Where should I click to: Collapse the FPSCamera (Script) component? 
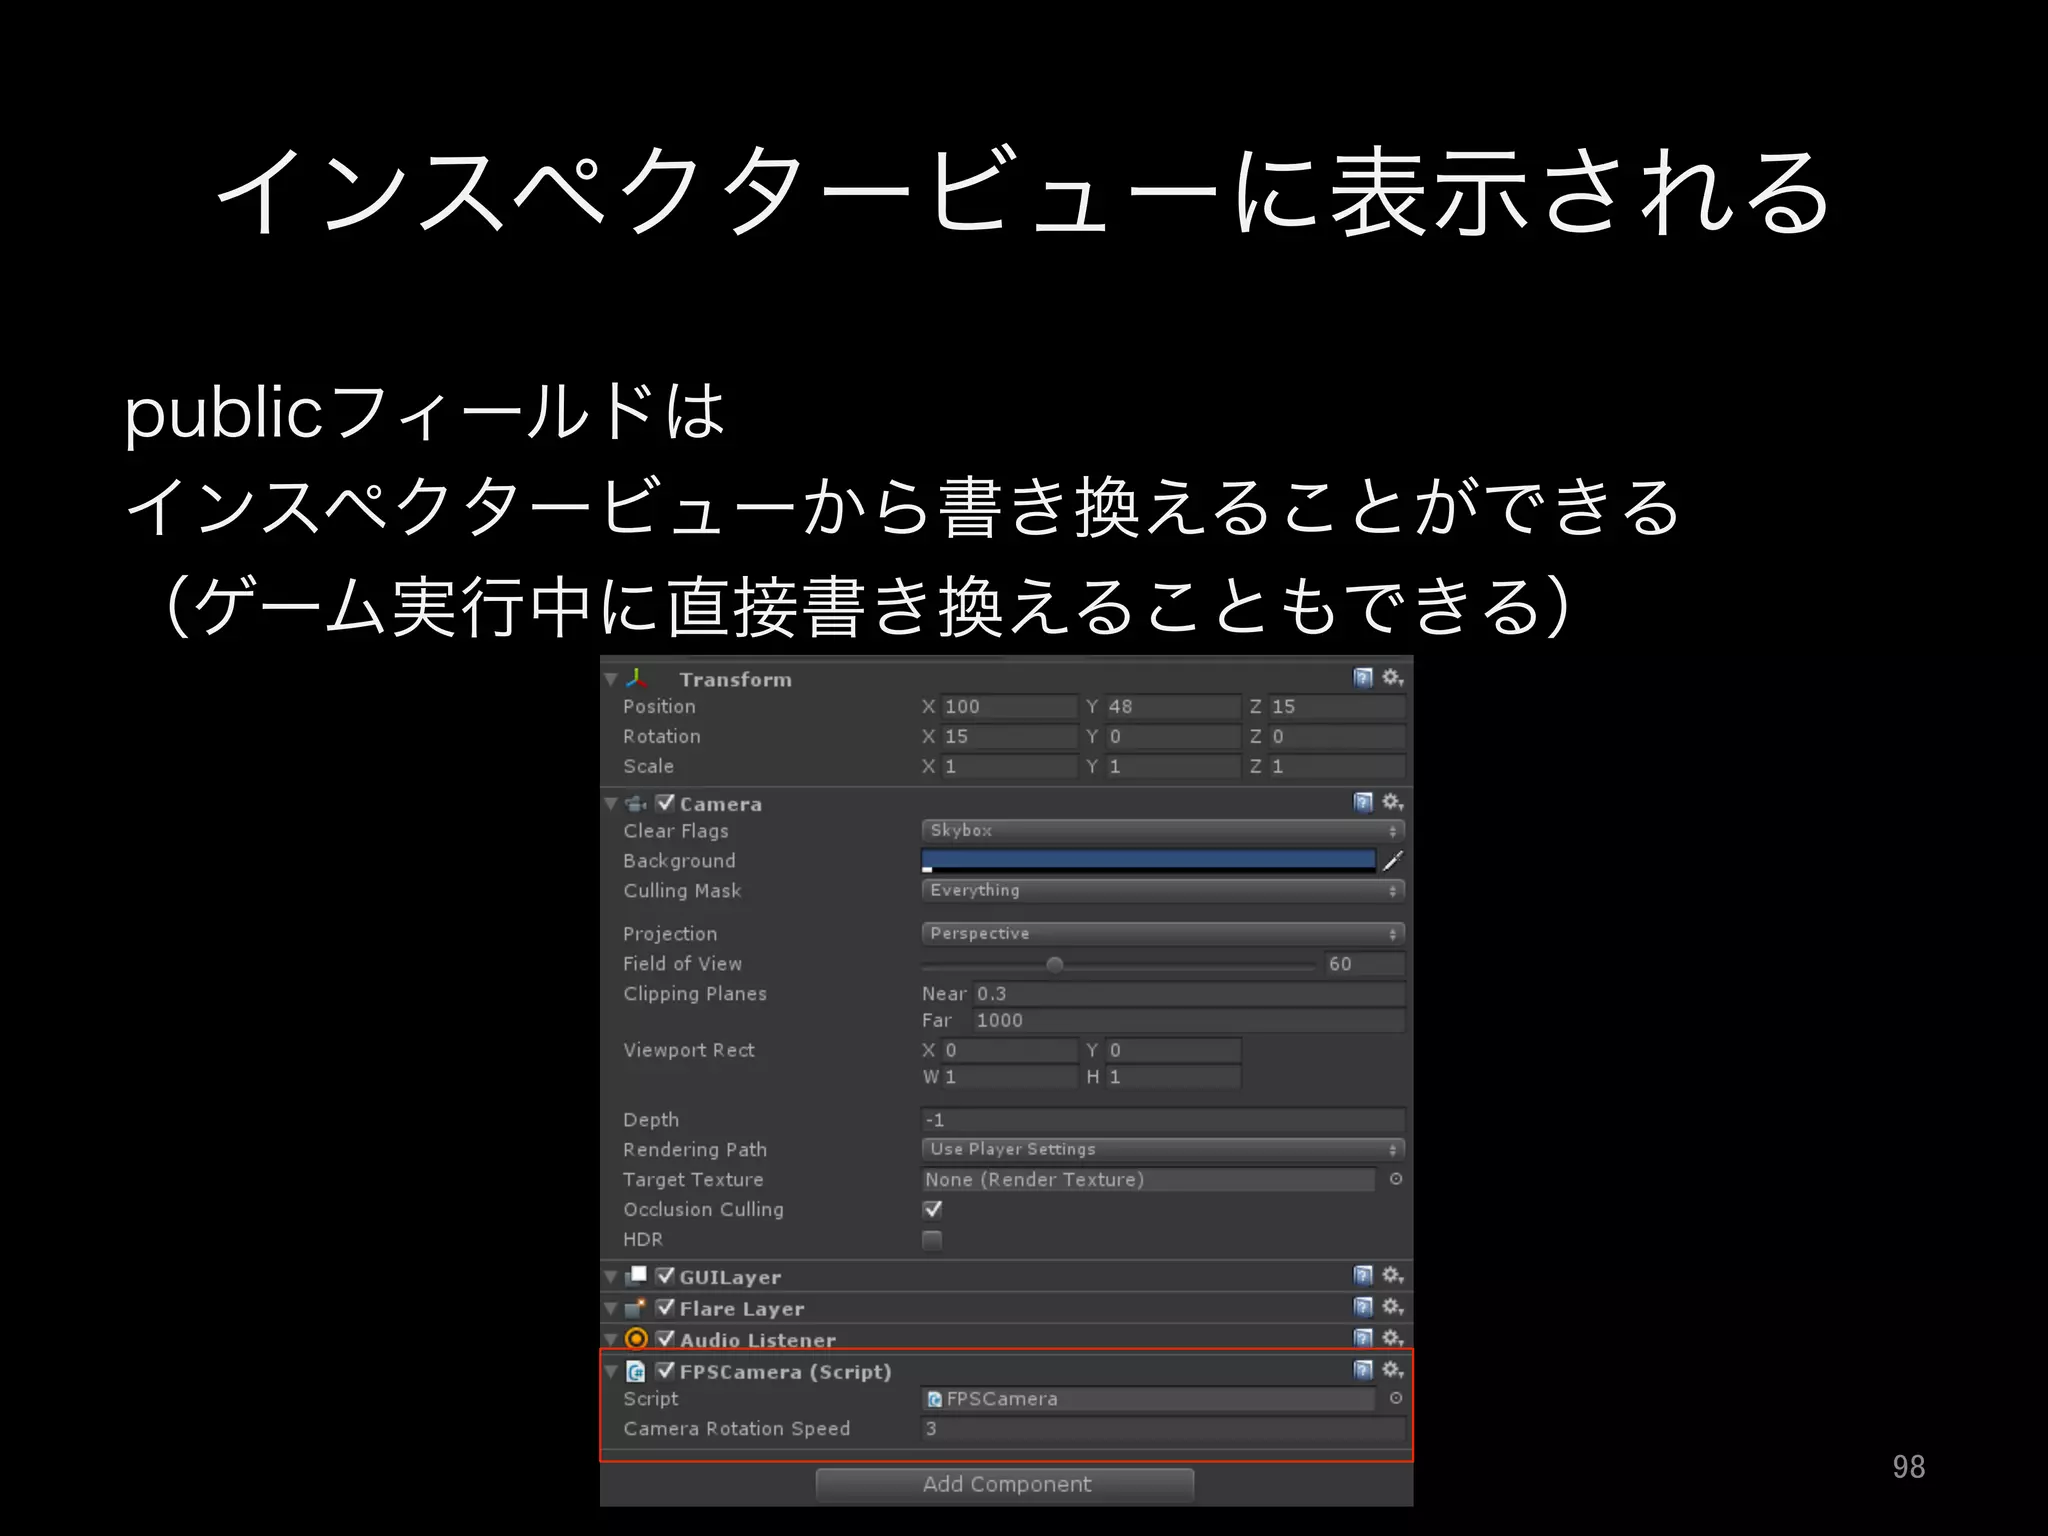[x=611, y=1371]
